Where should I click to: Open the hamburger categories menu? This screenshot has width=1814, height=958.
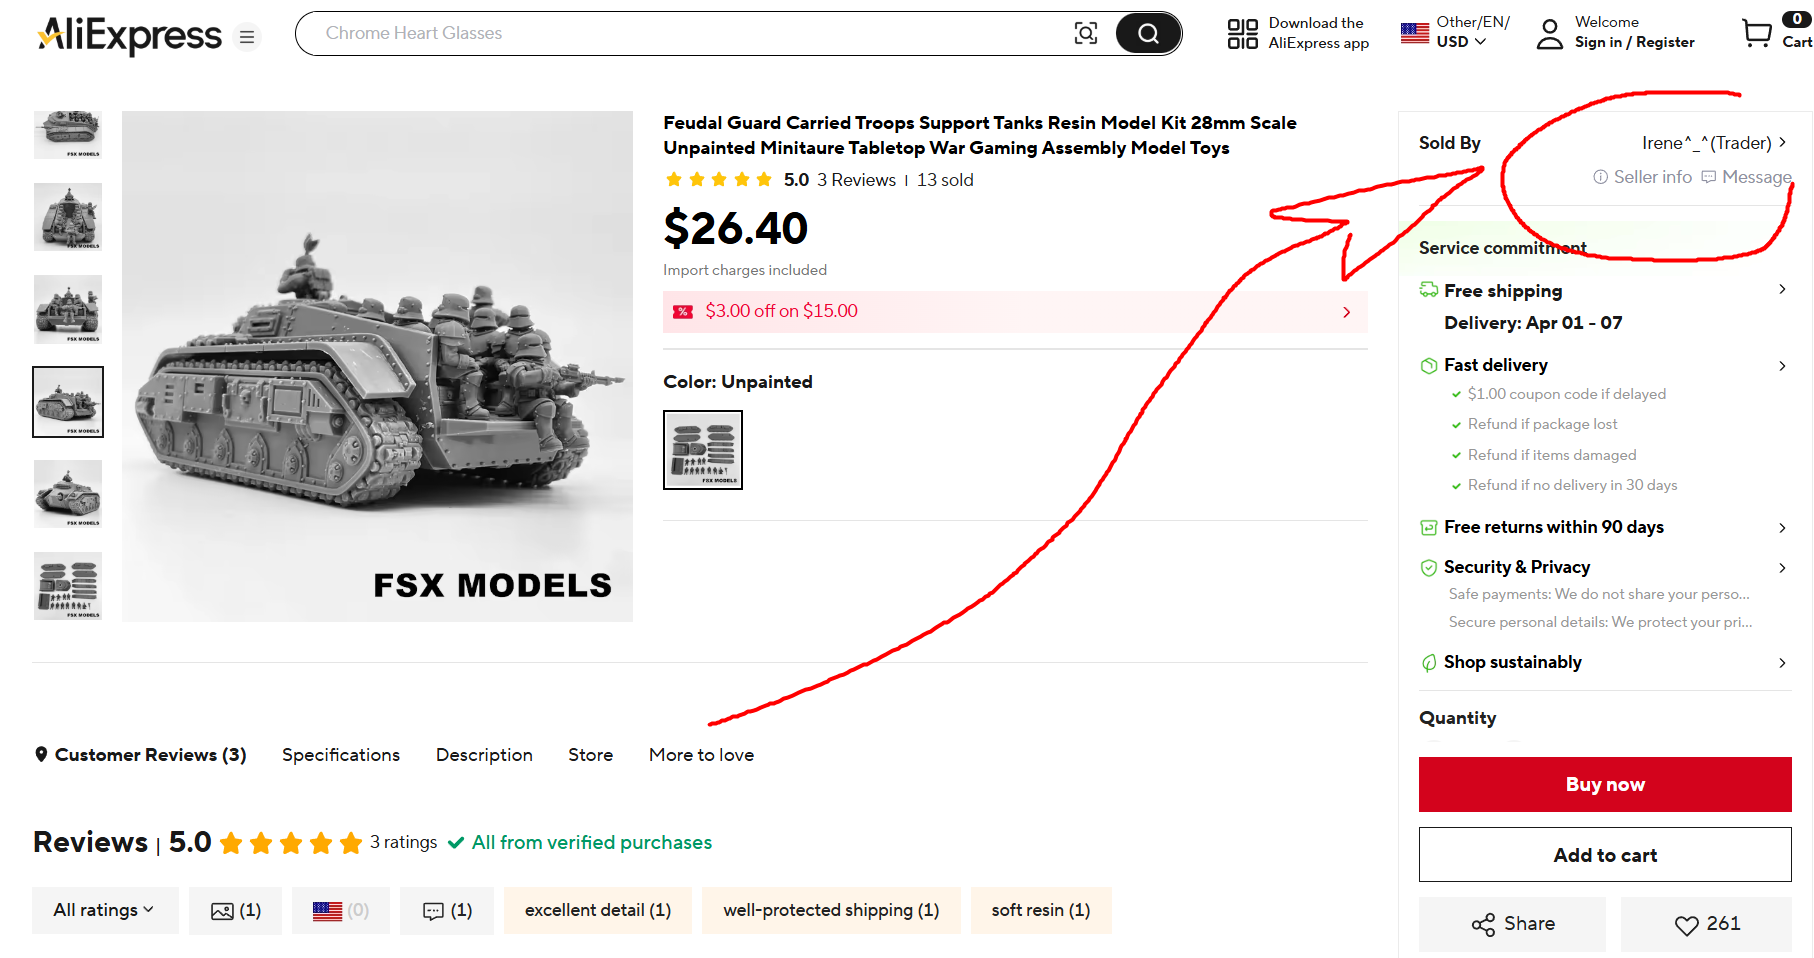247,37
